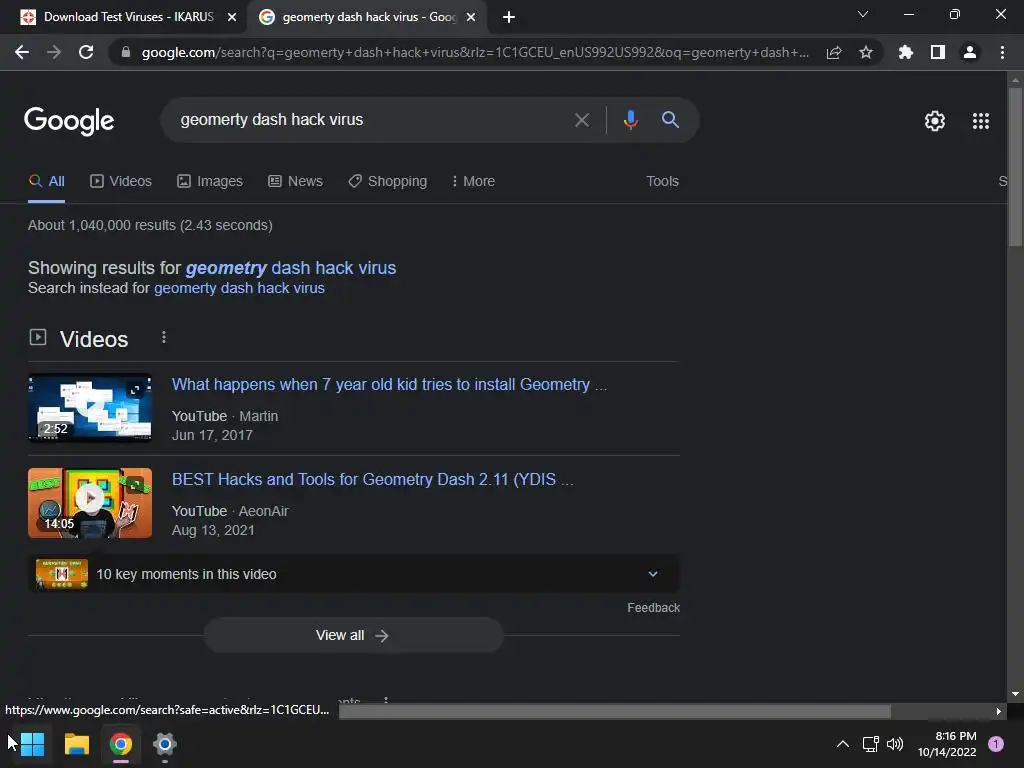Show hidden system tray icons

click(843, 744)
